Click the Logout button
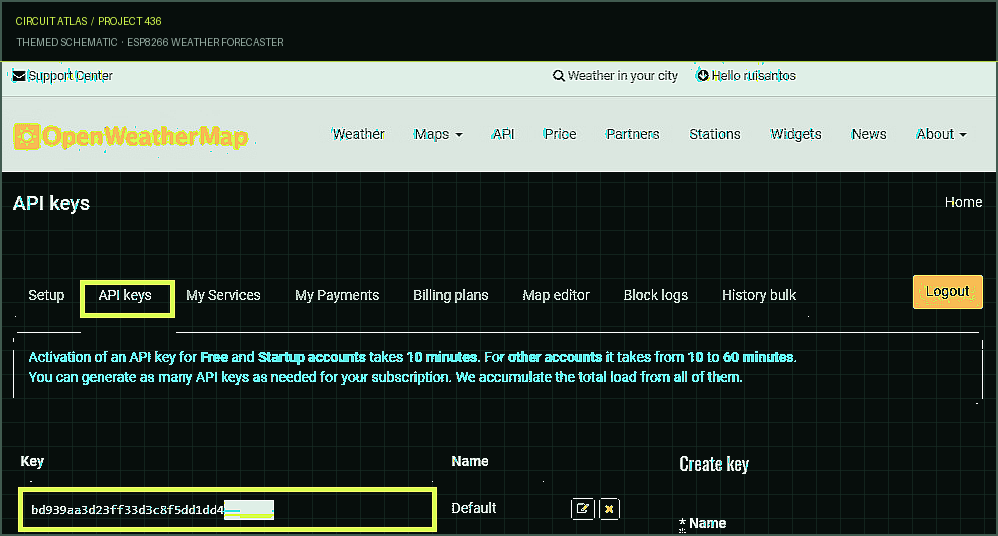998x536 pixels. click(x=948, y=292)
